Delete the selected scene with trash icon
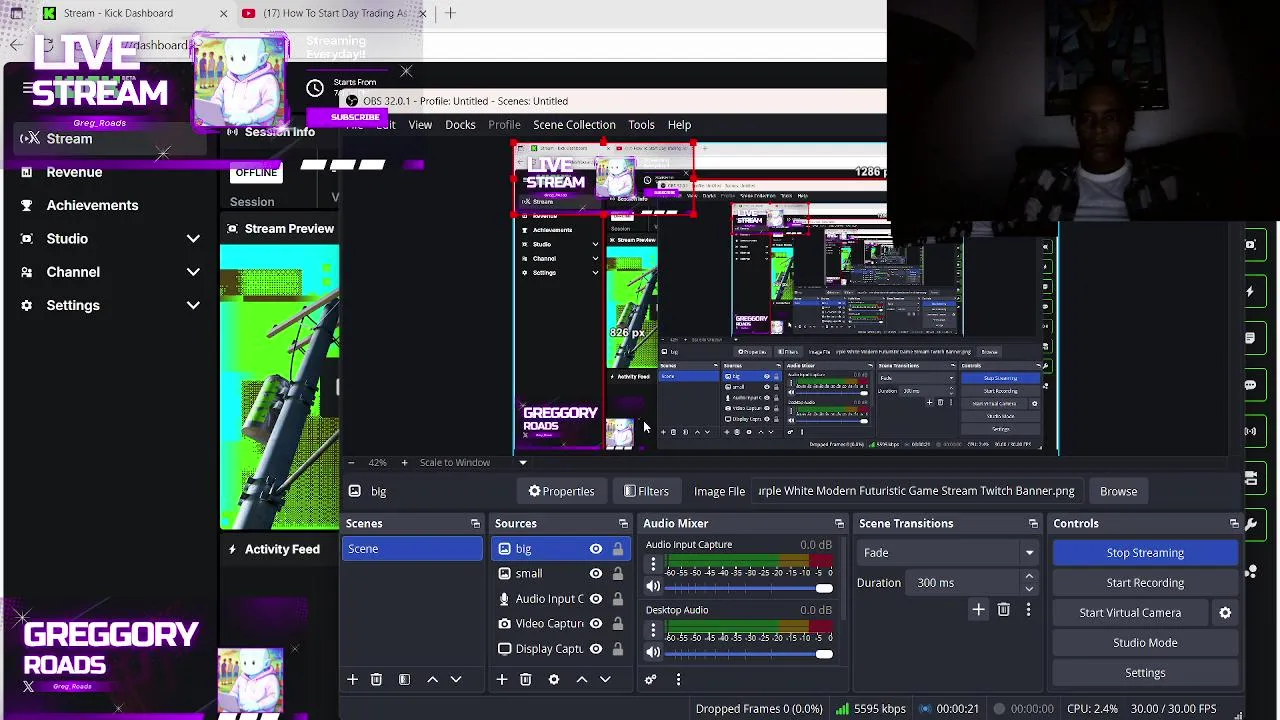Viewport: 1280px width, 720px height. pos(376,680)
